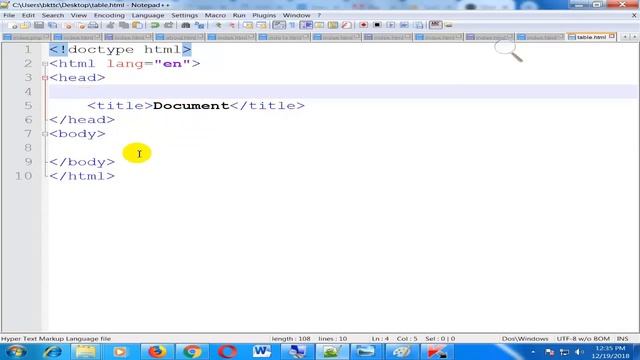Open the View menu

pos(79,15)
